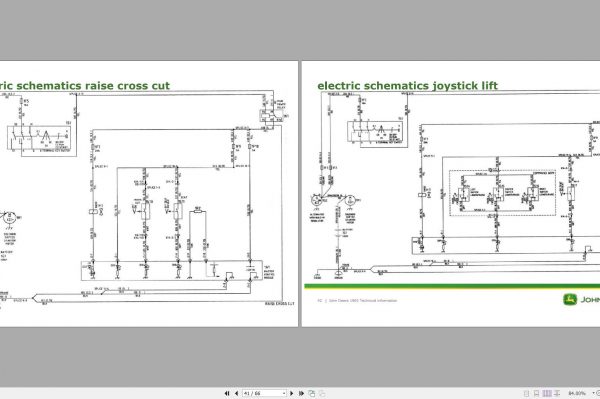Click the John Deere Technical Information footer text

pos(362,301)
